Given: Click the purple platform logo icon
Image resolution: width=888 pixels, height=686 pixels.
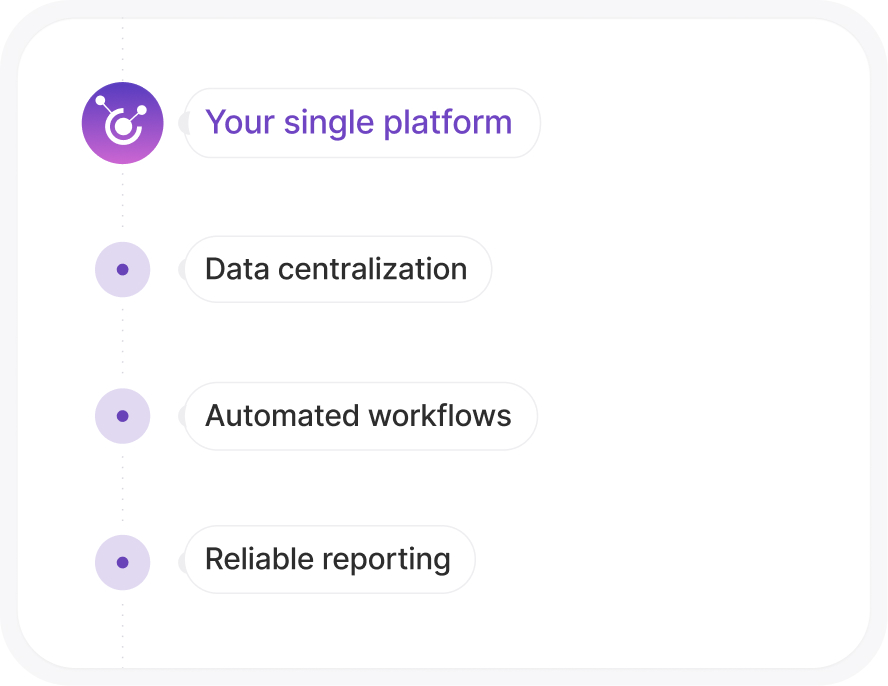Looking at the screenshot, I should point(122,123).
